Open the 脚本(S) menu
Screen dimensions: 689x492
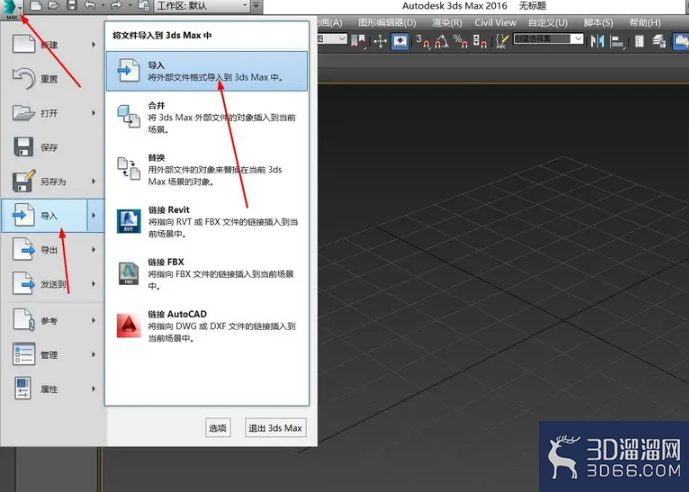(x=598, y=23)
